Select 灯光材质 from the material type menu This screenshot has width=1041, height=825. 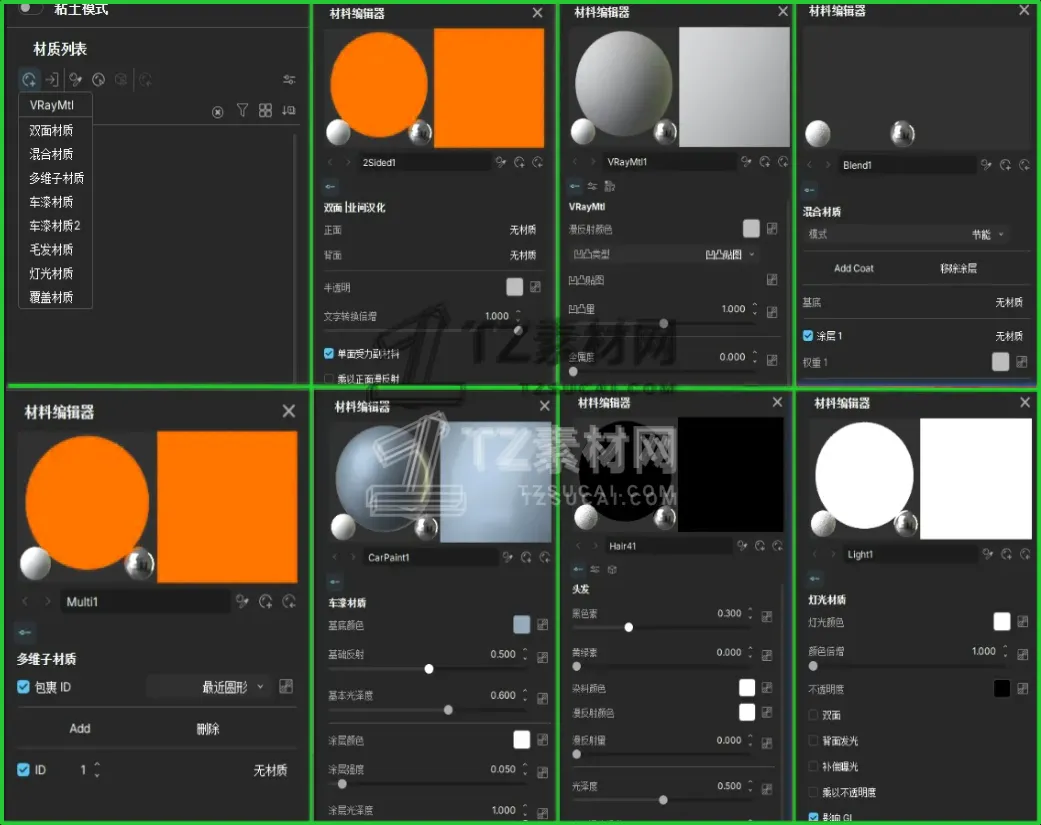(x=51, y=273)
